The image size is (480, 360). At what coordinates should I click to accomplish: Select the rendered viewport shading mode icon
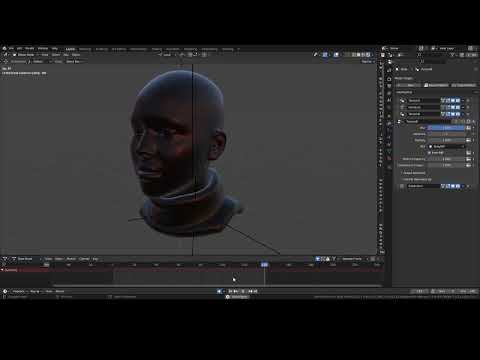tap(368, 55)
